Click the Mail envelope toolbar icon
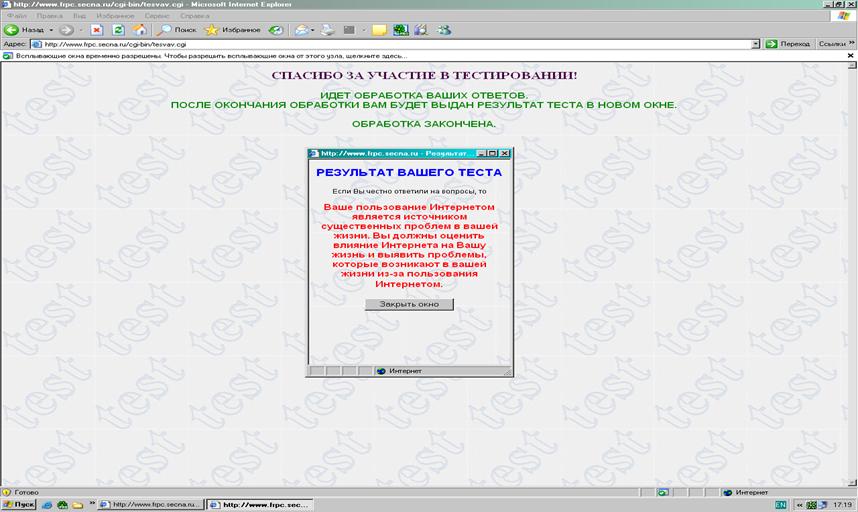This screenshot has width=858, height=512. [x=301, y=30]
